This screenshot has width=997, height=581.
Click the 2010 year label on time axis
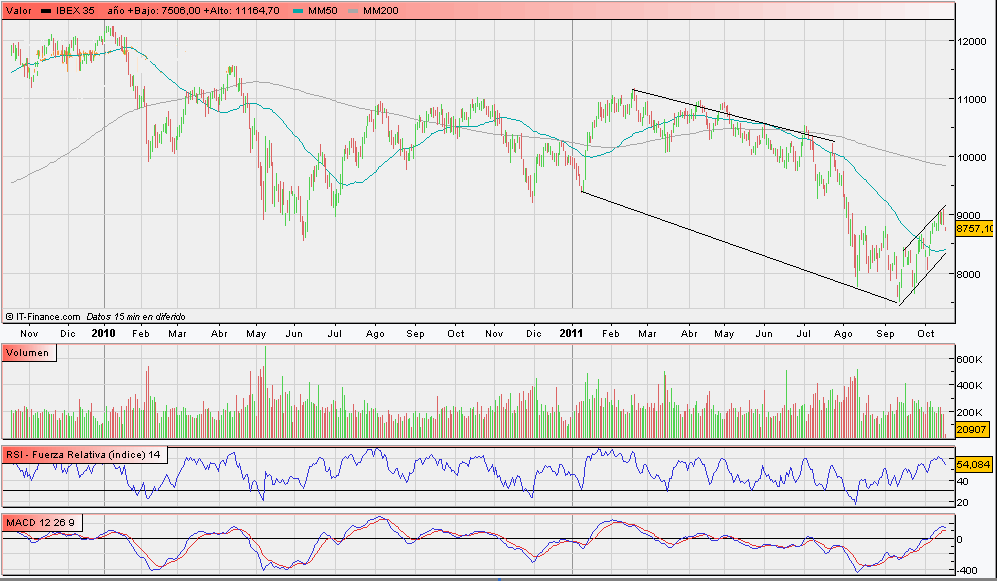coord(104,333)
